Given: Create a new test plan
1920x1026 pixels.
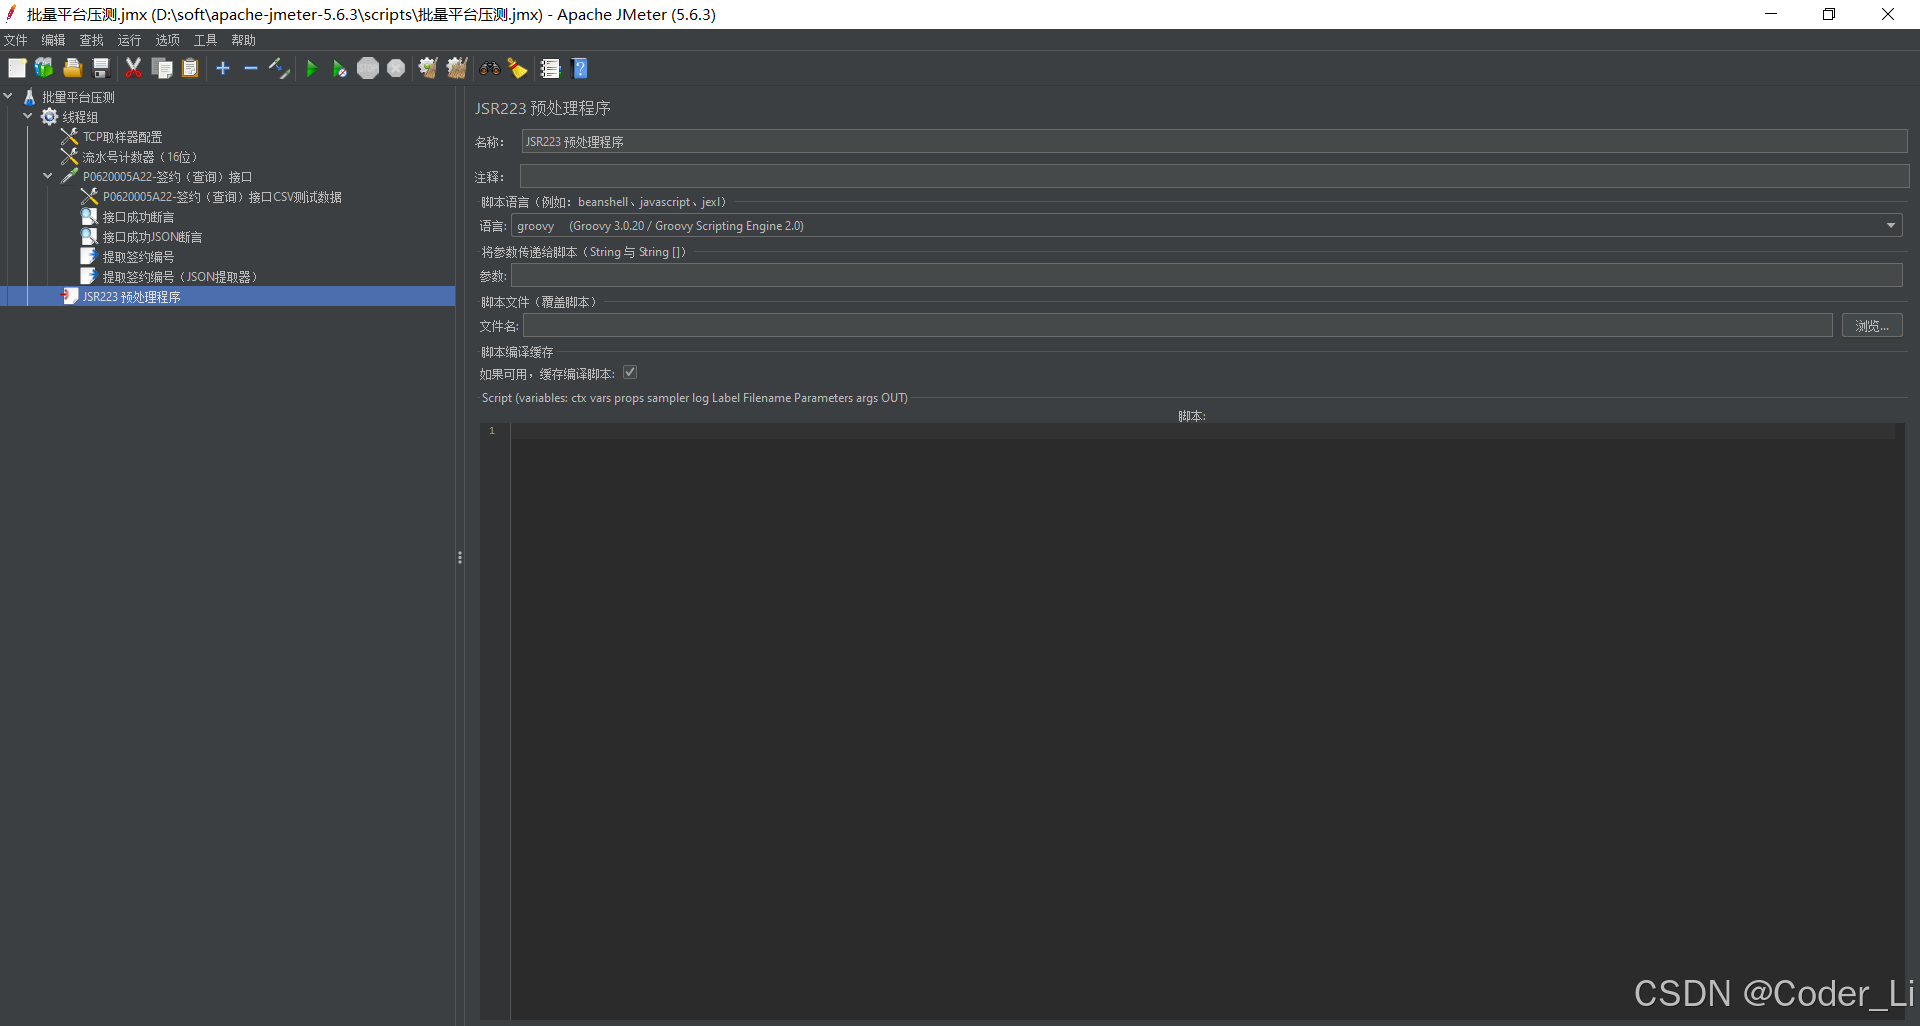Looking at the screenshot, I should tap(17, 68).
